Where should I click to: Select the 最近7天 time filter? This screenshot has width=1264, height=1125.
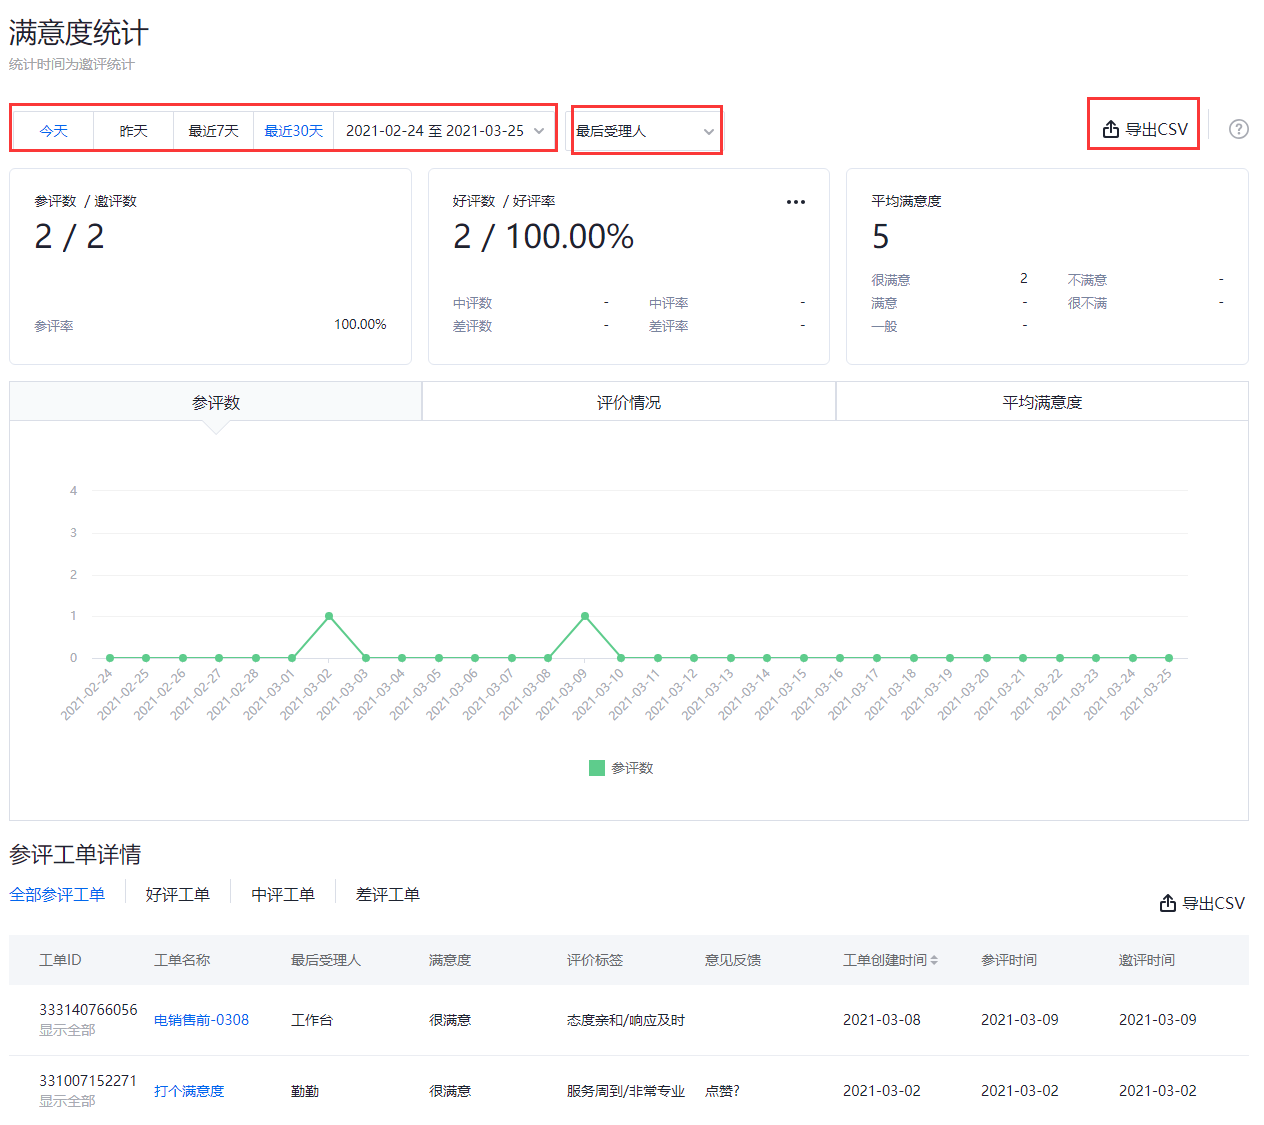213,131
